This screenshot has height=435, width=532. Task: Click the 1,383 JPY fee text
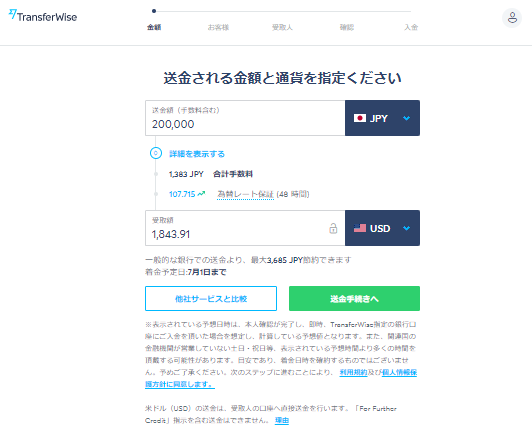(186, 174)
